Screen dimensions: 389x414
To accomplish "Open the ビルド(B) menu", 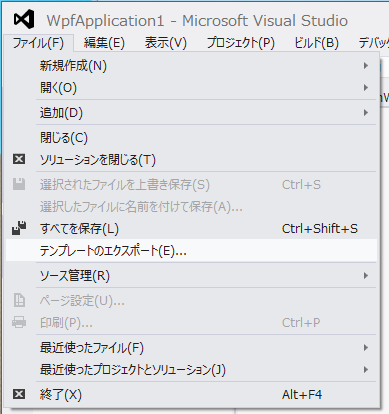I will click(316, 43).
